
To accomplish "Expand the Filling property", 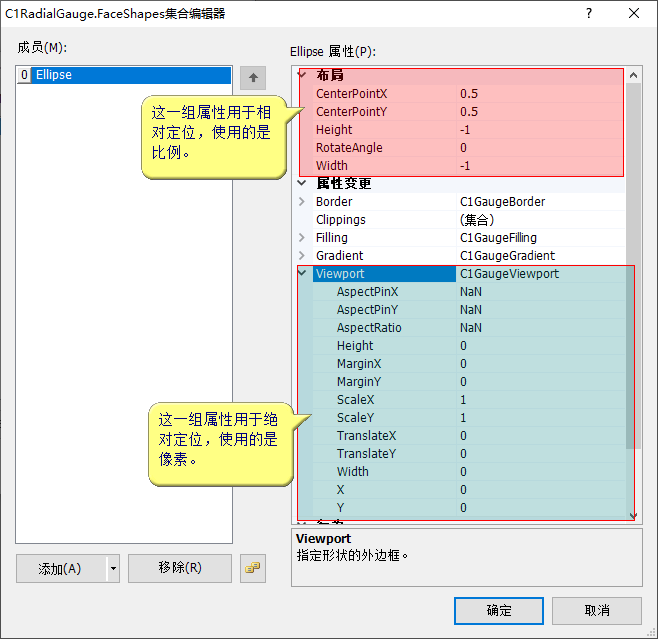I will [x=303, y=237].
